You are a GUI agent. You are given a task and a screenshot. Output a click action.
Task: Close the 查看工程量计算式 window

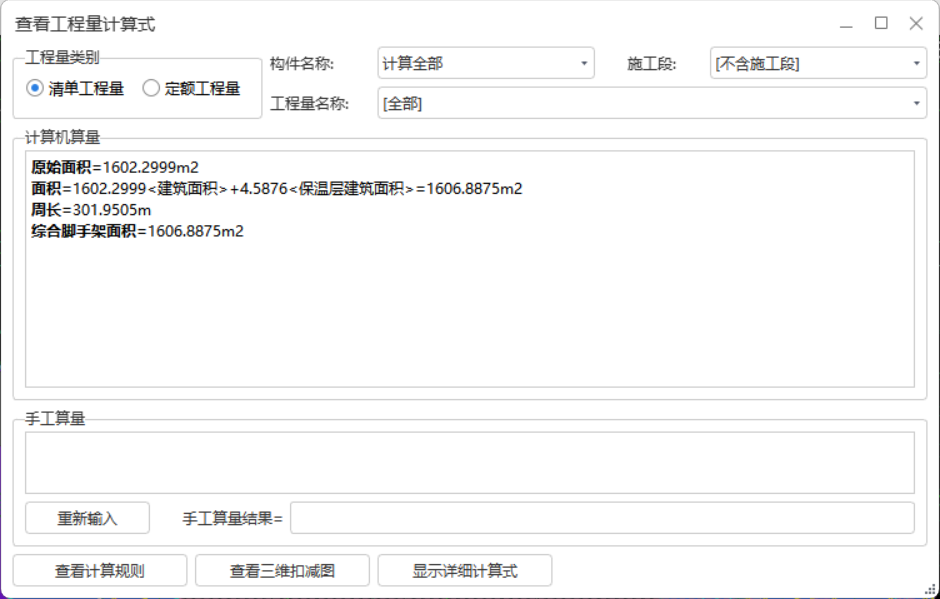916,23
